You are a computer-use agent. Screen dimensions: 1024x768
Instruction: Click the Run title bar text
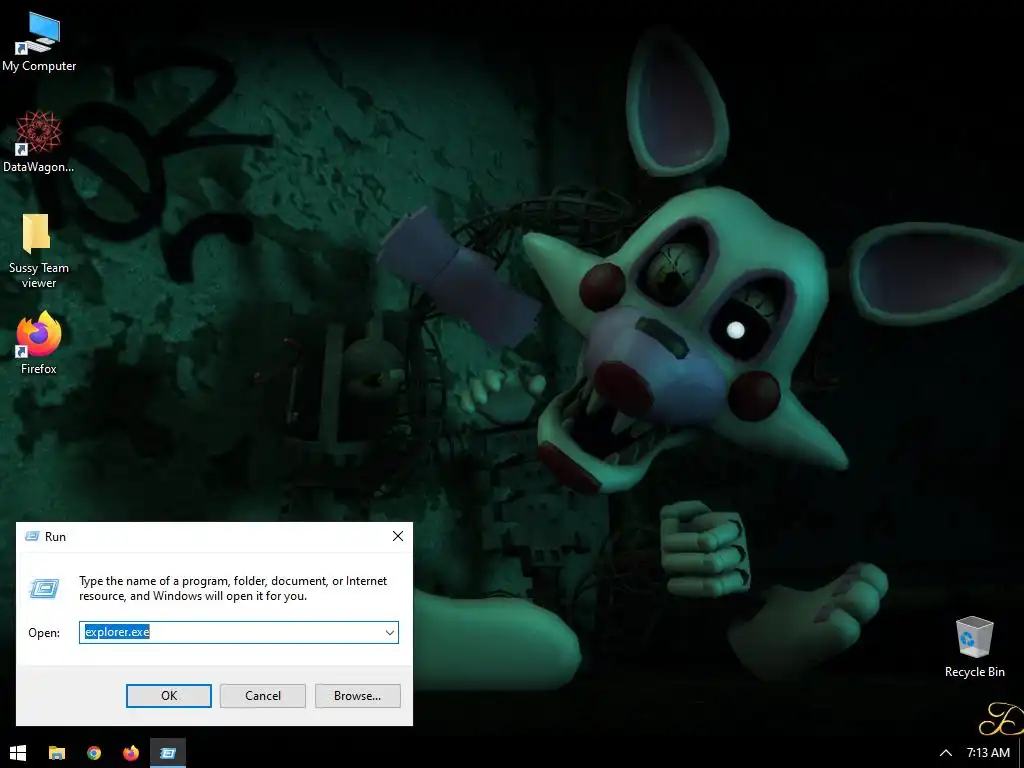click(x=56, y=536)
